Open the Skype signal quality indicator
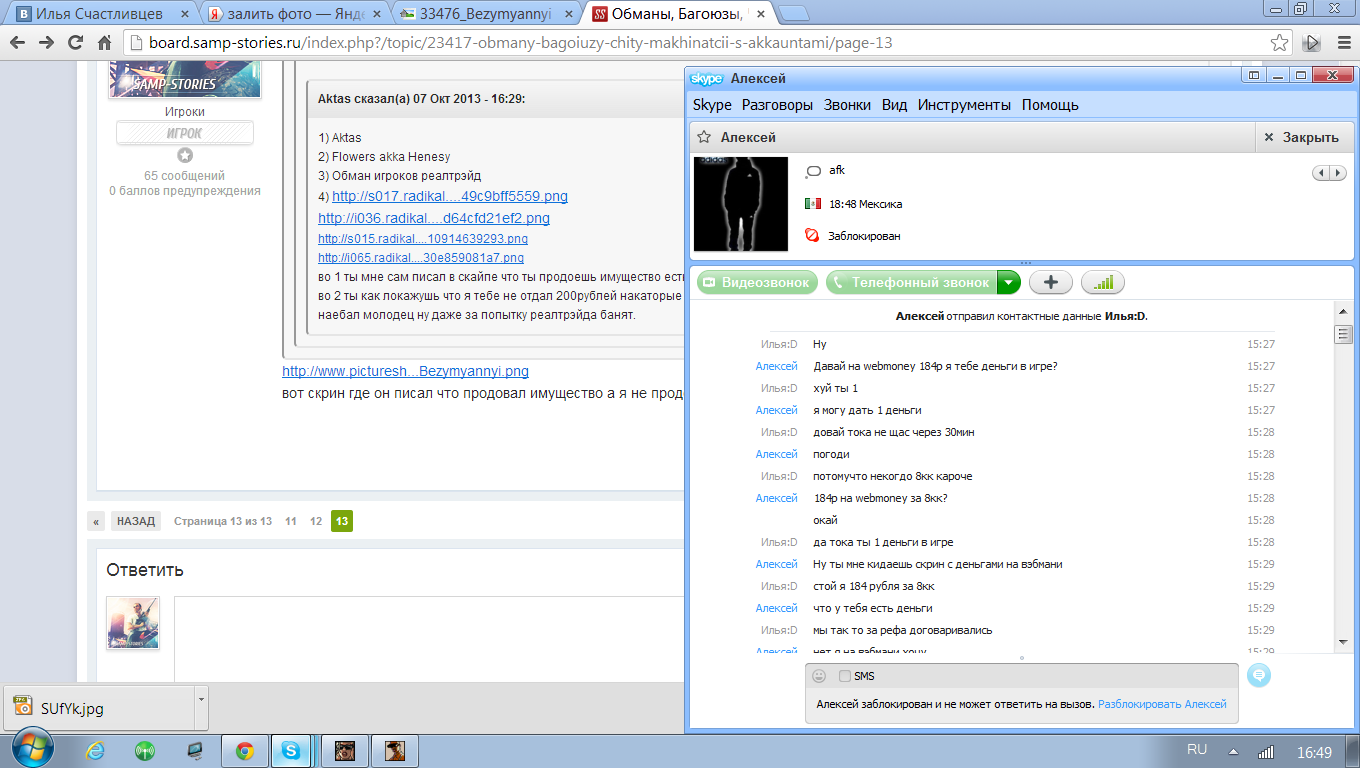This screenshot has width=1360, height=768. click(x=1102, y=283)
